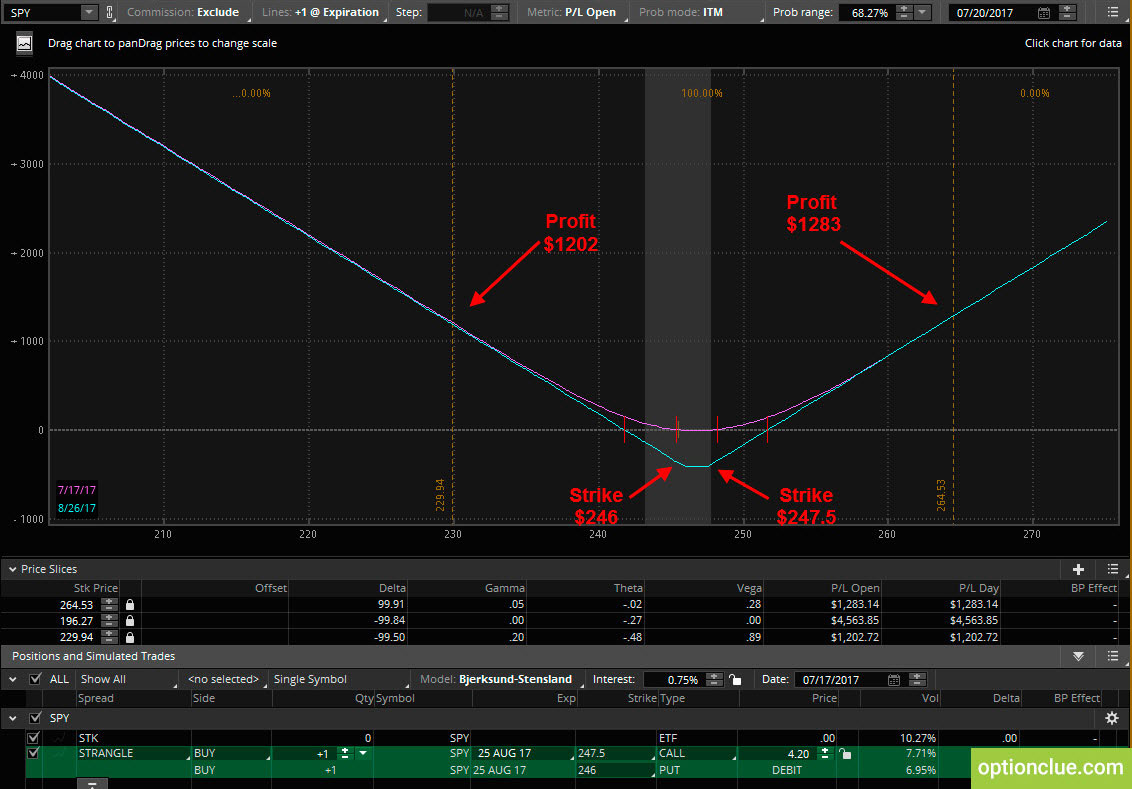1132x789 pixels.
Task: Click the Positions and Simulated Trades collapse arrow
Action: (1078, 656)
